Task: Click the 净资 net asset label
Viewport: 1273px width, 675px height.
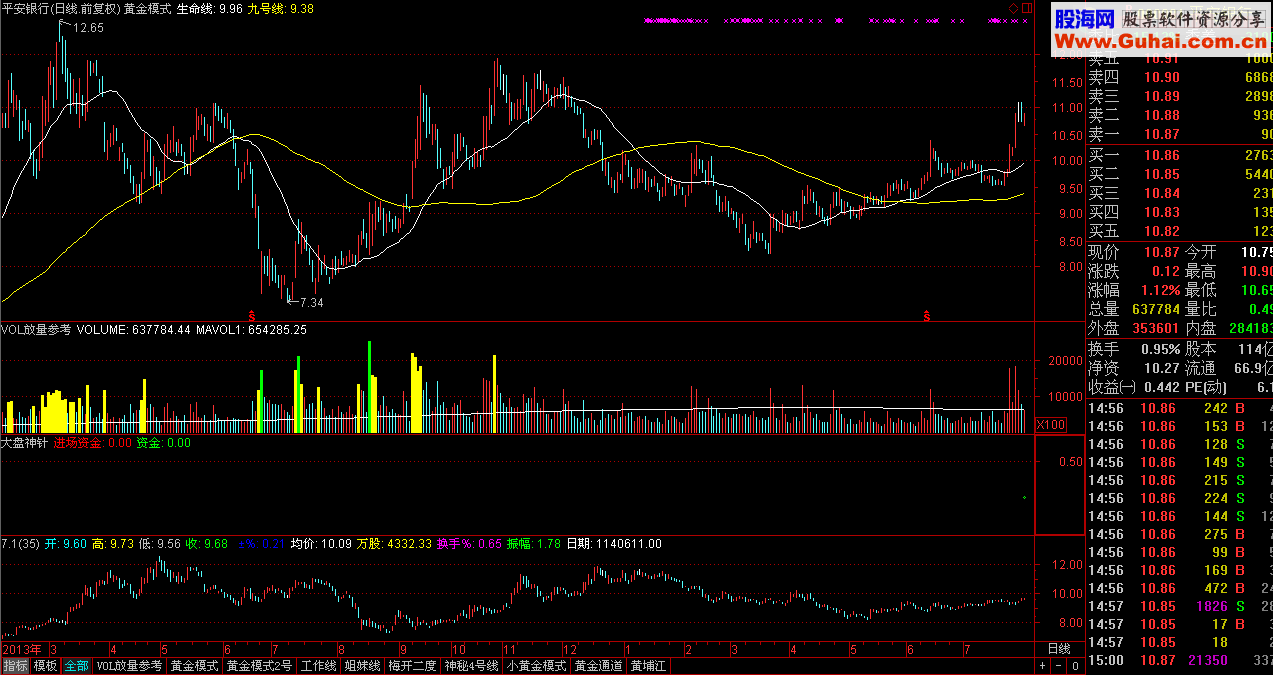Action: tap(1104, 368)
